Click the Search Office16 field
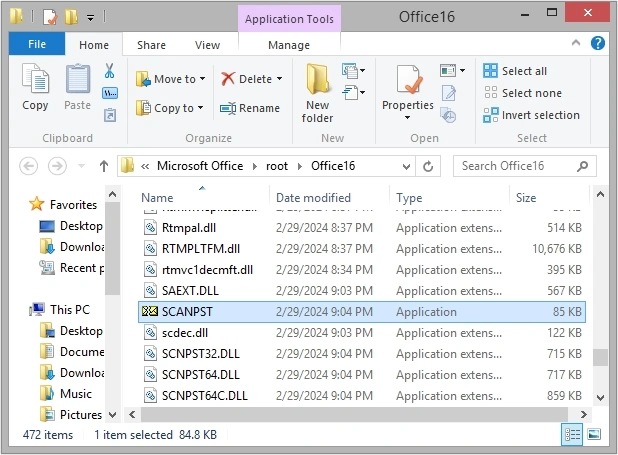 [525, 166]
